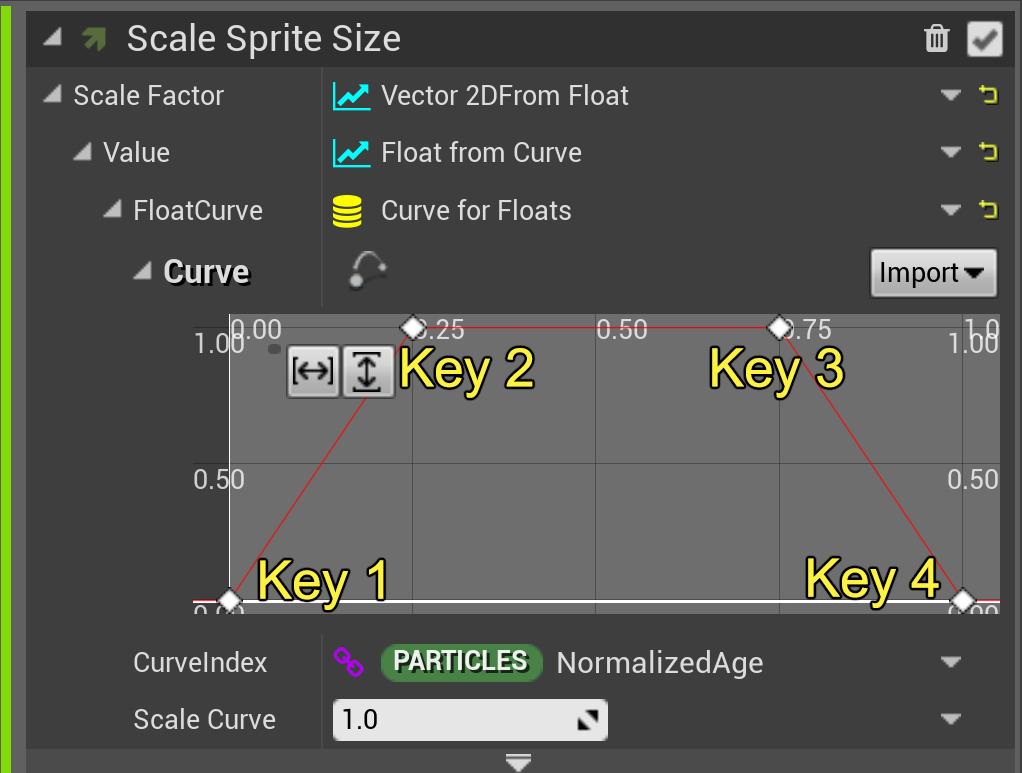
Task: Reset Scale Factor to default value
Action: pyautogui.click(x=988, y=96)
